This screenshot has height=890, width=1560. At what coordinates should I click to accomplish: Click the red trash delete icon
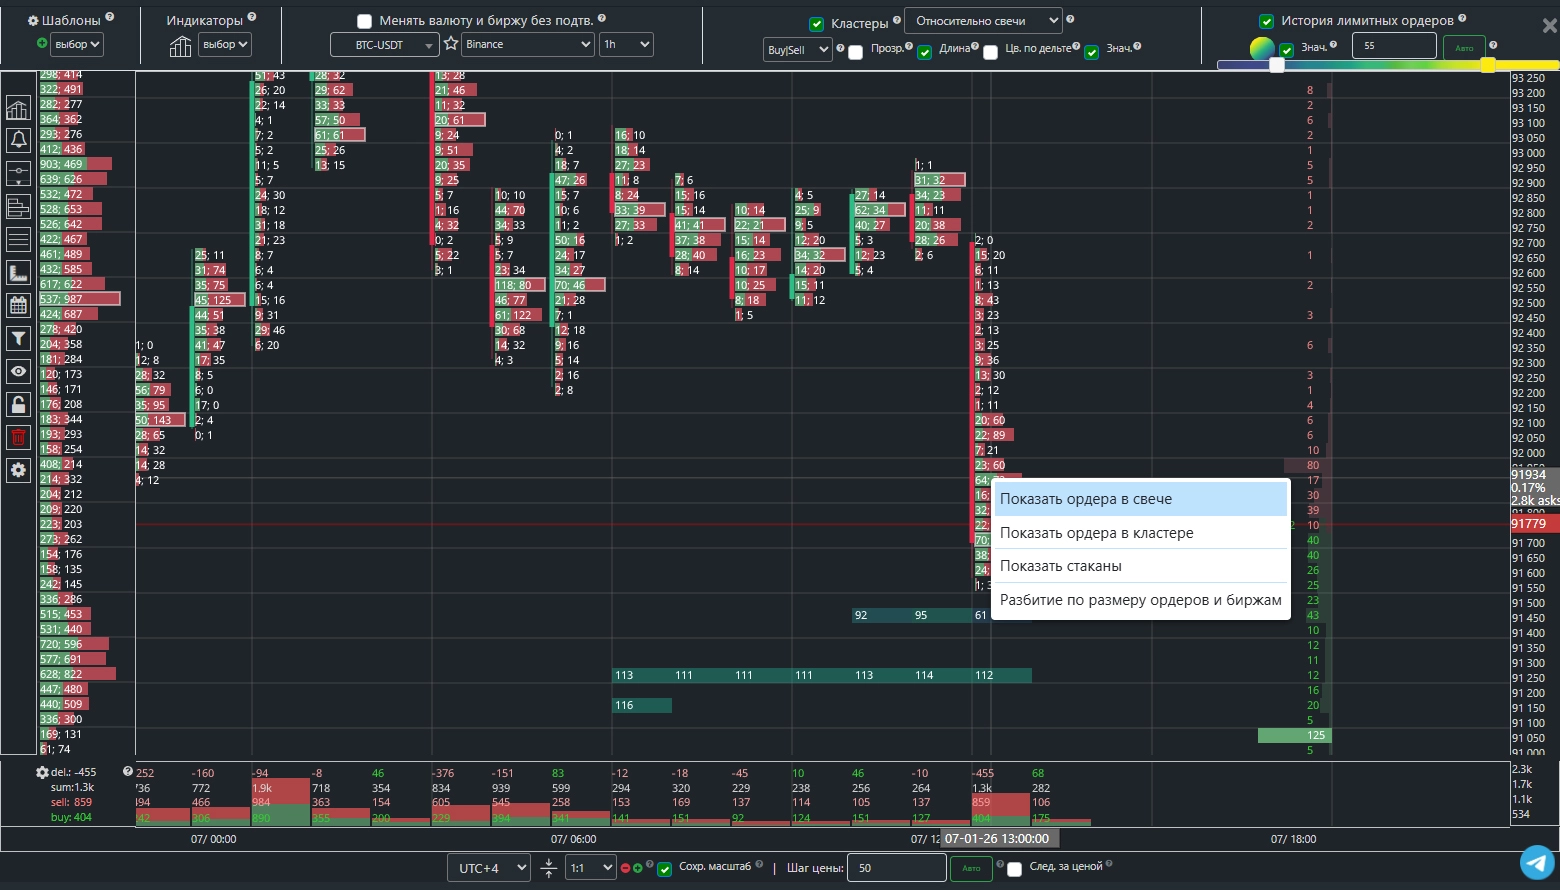click(18, 437)
